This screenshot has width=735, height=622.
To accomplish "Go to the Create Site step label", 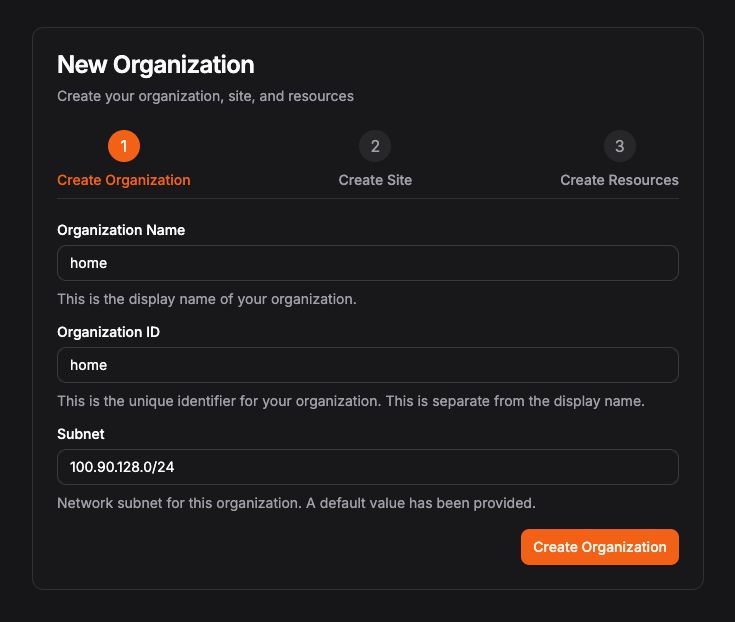I will pos(375,181).
